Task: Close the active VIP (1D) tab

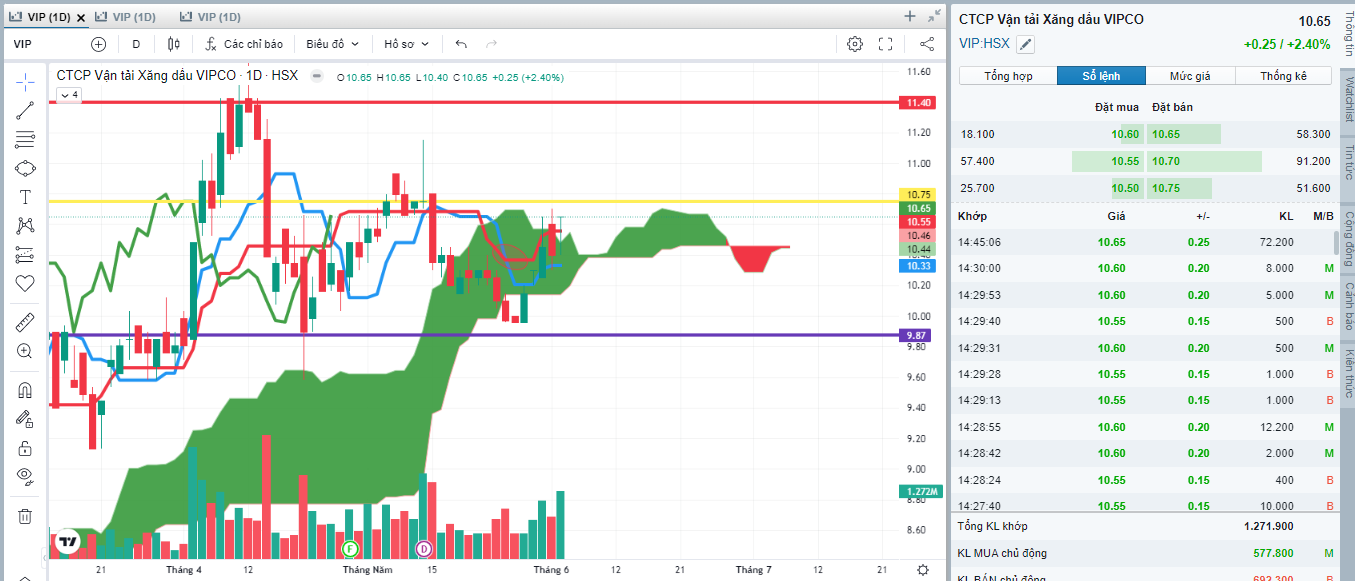Action: pyautogui.click(x=81, y=17)
